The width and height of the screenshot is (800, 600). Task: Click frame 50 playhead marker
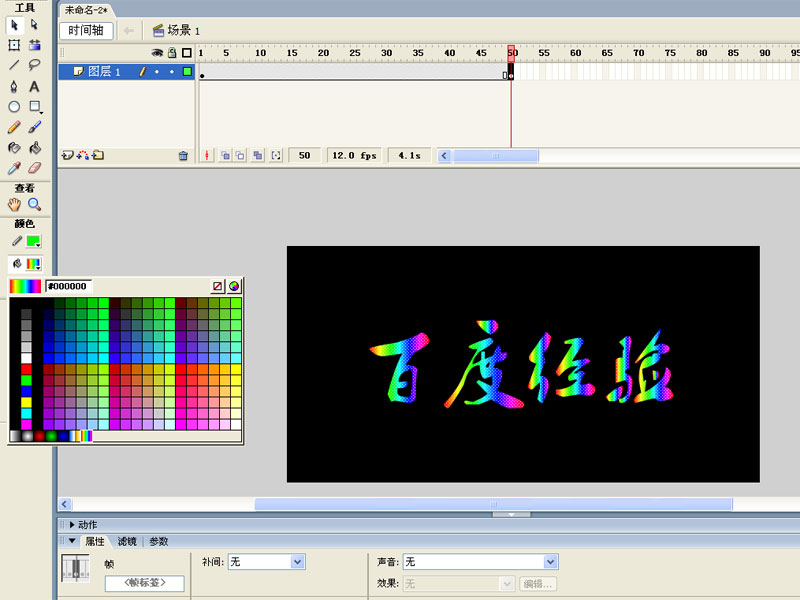511,53
